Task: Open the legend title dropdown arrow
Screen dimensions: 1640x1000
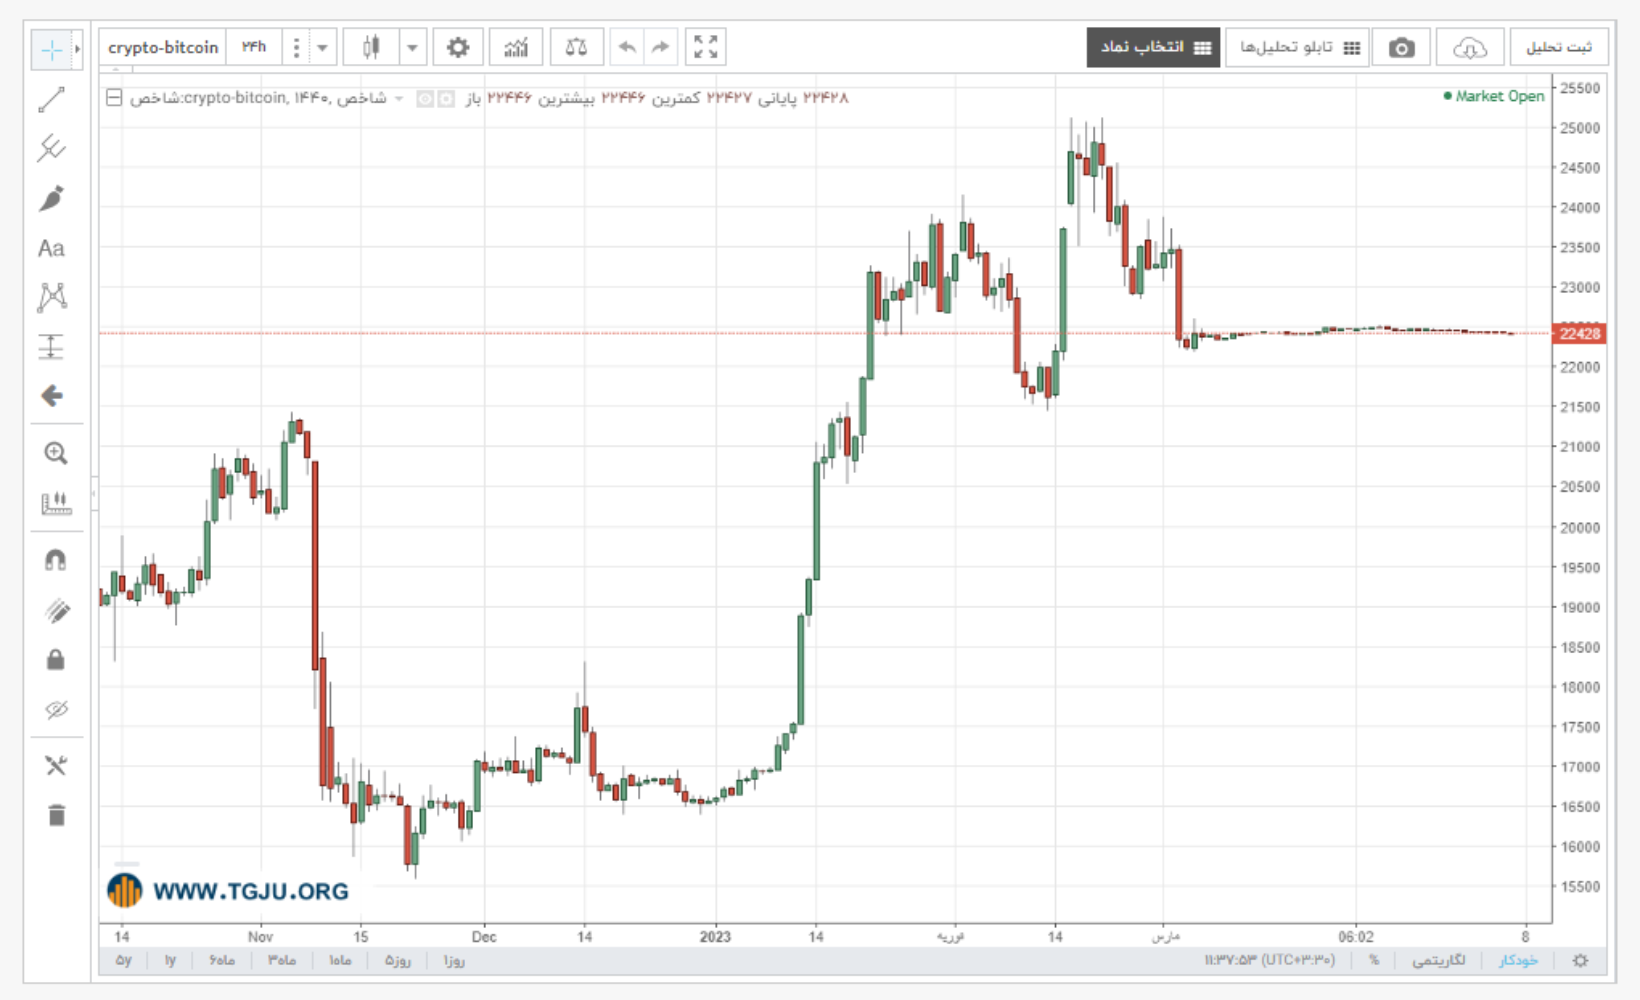Action: (399, 98)
